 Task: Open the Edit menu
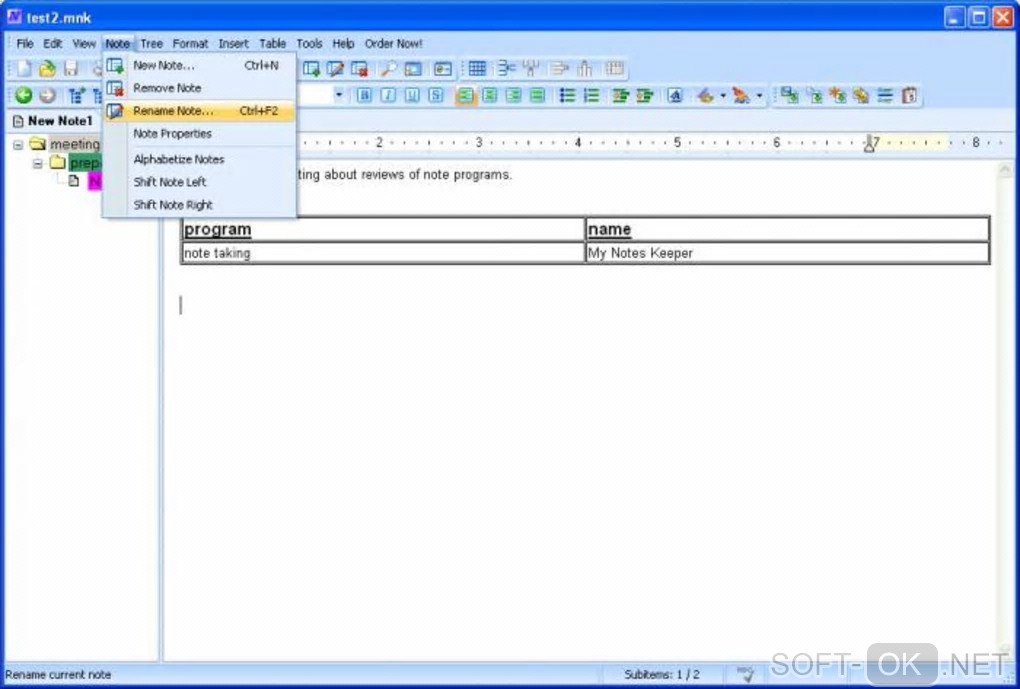point(53,44)
